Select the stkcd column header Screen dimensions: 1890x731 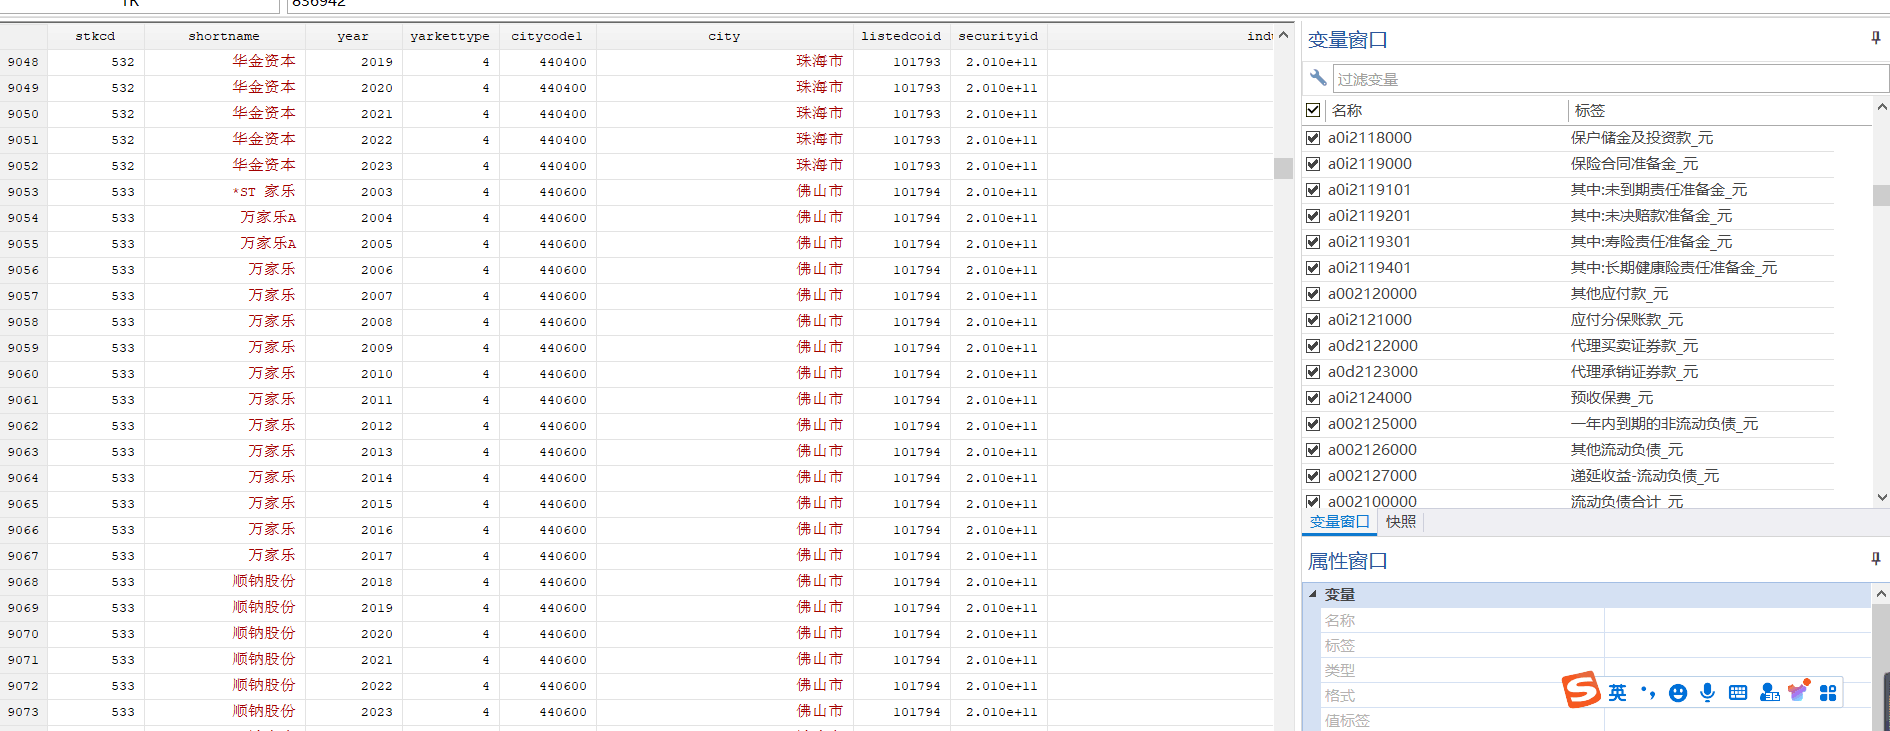[x=96, y=36]
